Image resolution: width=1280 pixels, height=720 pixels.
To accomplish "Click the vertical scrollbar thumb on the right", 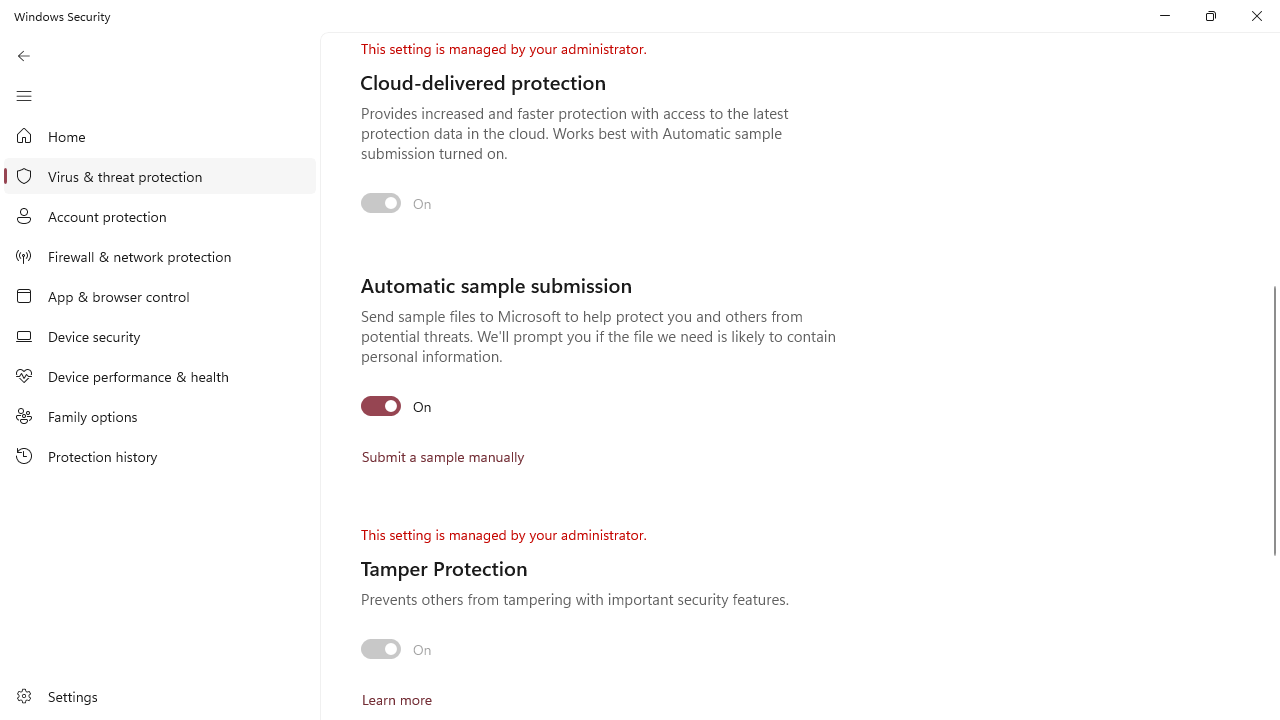I will point(1274,420).
